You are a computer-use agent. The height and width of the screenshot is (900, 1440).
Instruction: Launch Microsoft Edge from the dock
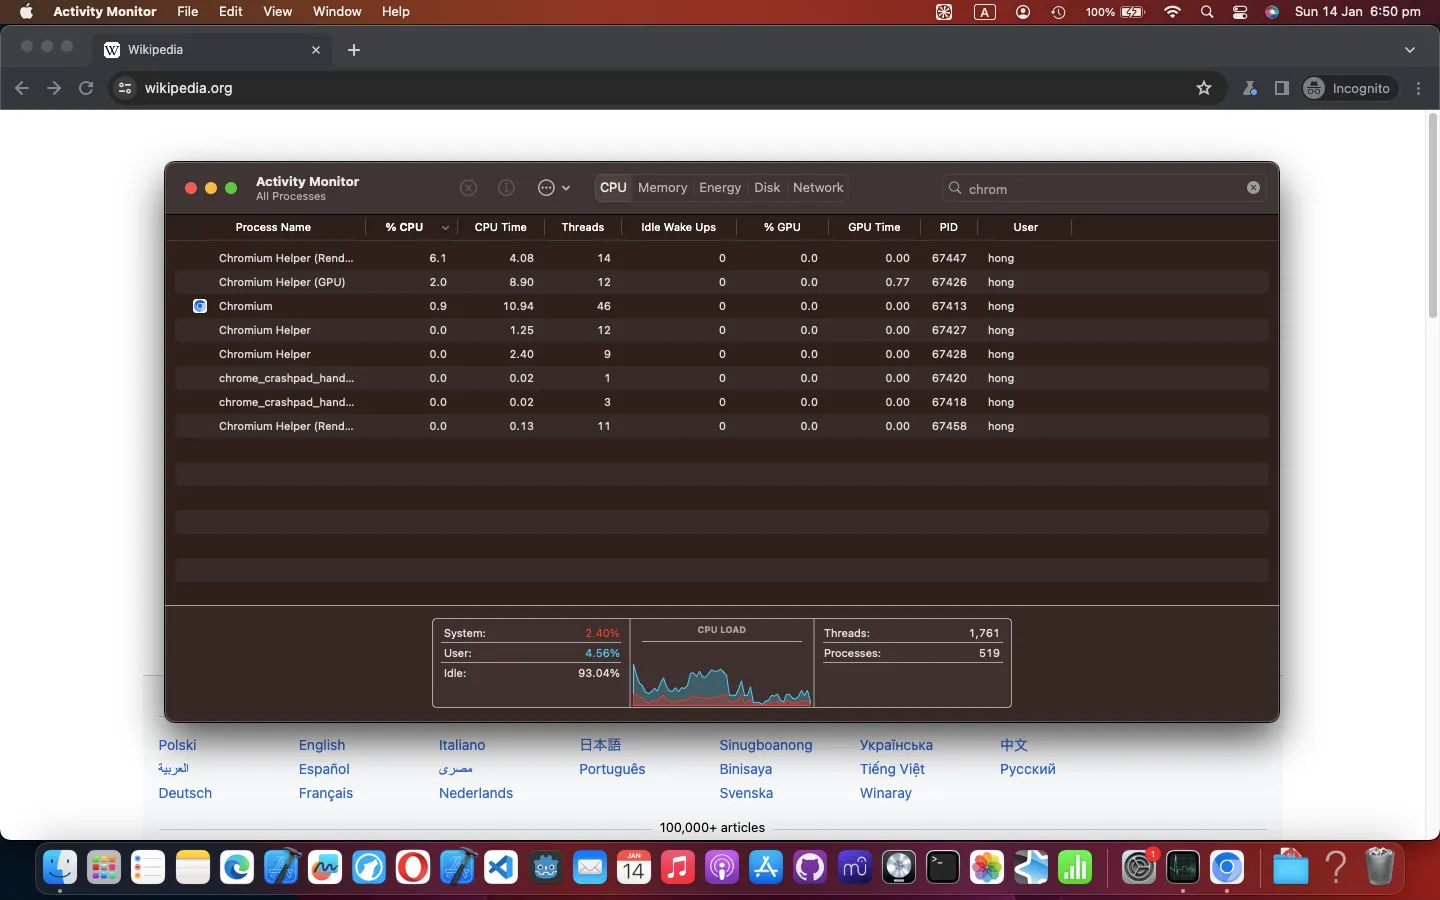[237, 867]
